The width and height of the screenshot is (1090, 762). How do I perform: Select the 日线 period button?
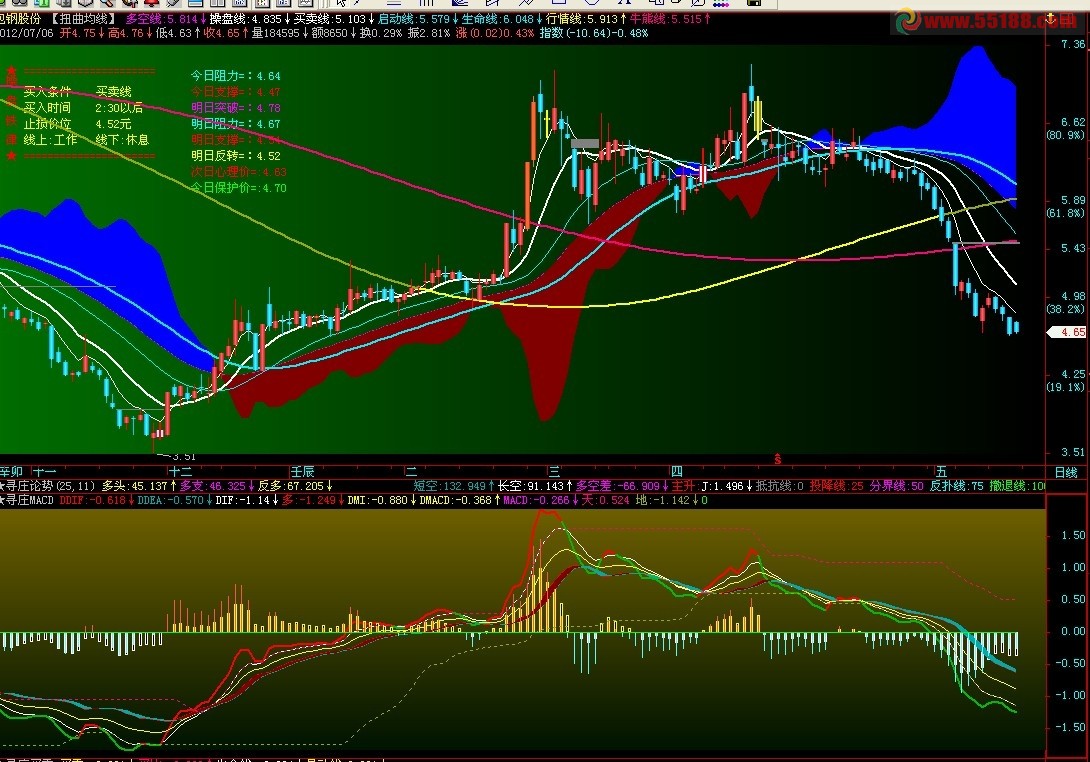tap(1066, 473)
